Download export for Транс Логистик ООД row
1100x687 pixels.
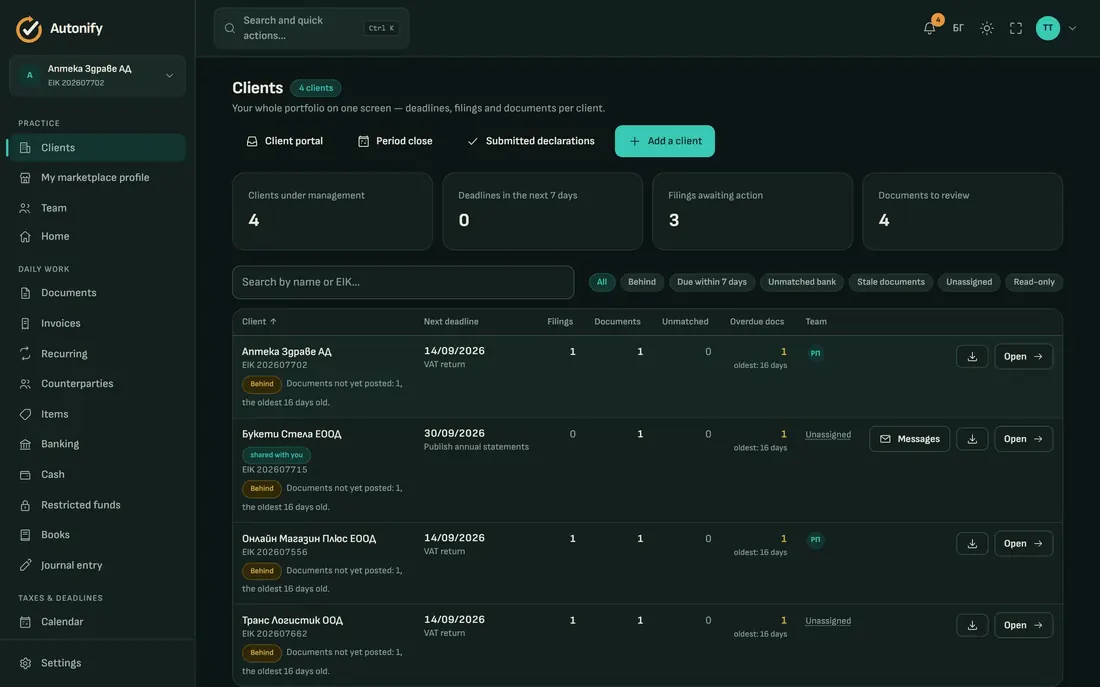(x=972, y=625)
